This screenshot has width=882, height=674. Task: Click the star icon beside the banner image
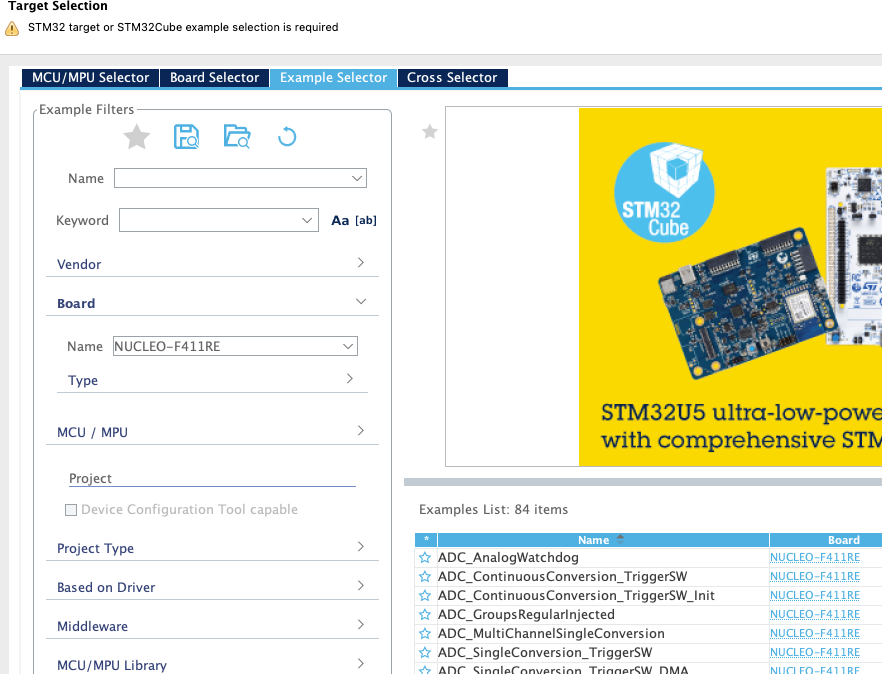[430, 132]
